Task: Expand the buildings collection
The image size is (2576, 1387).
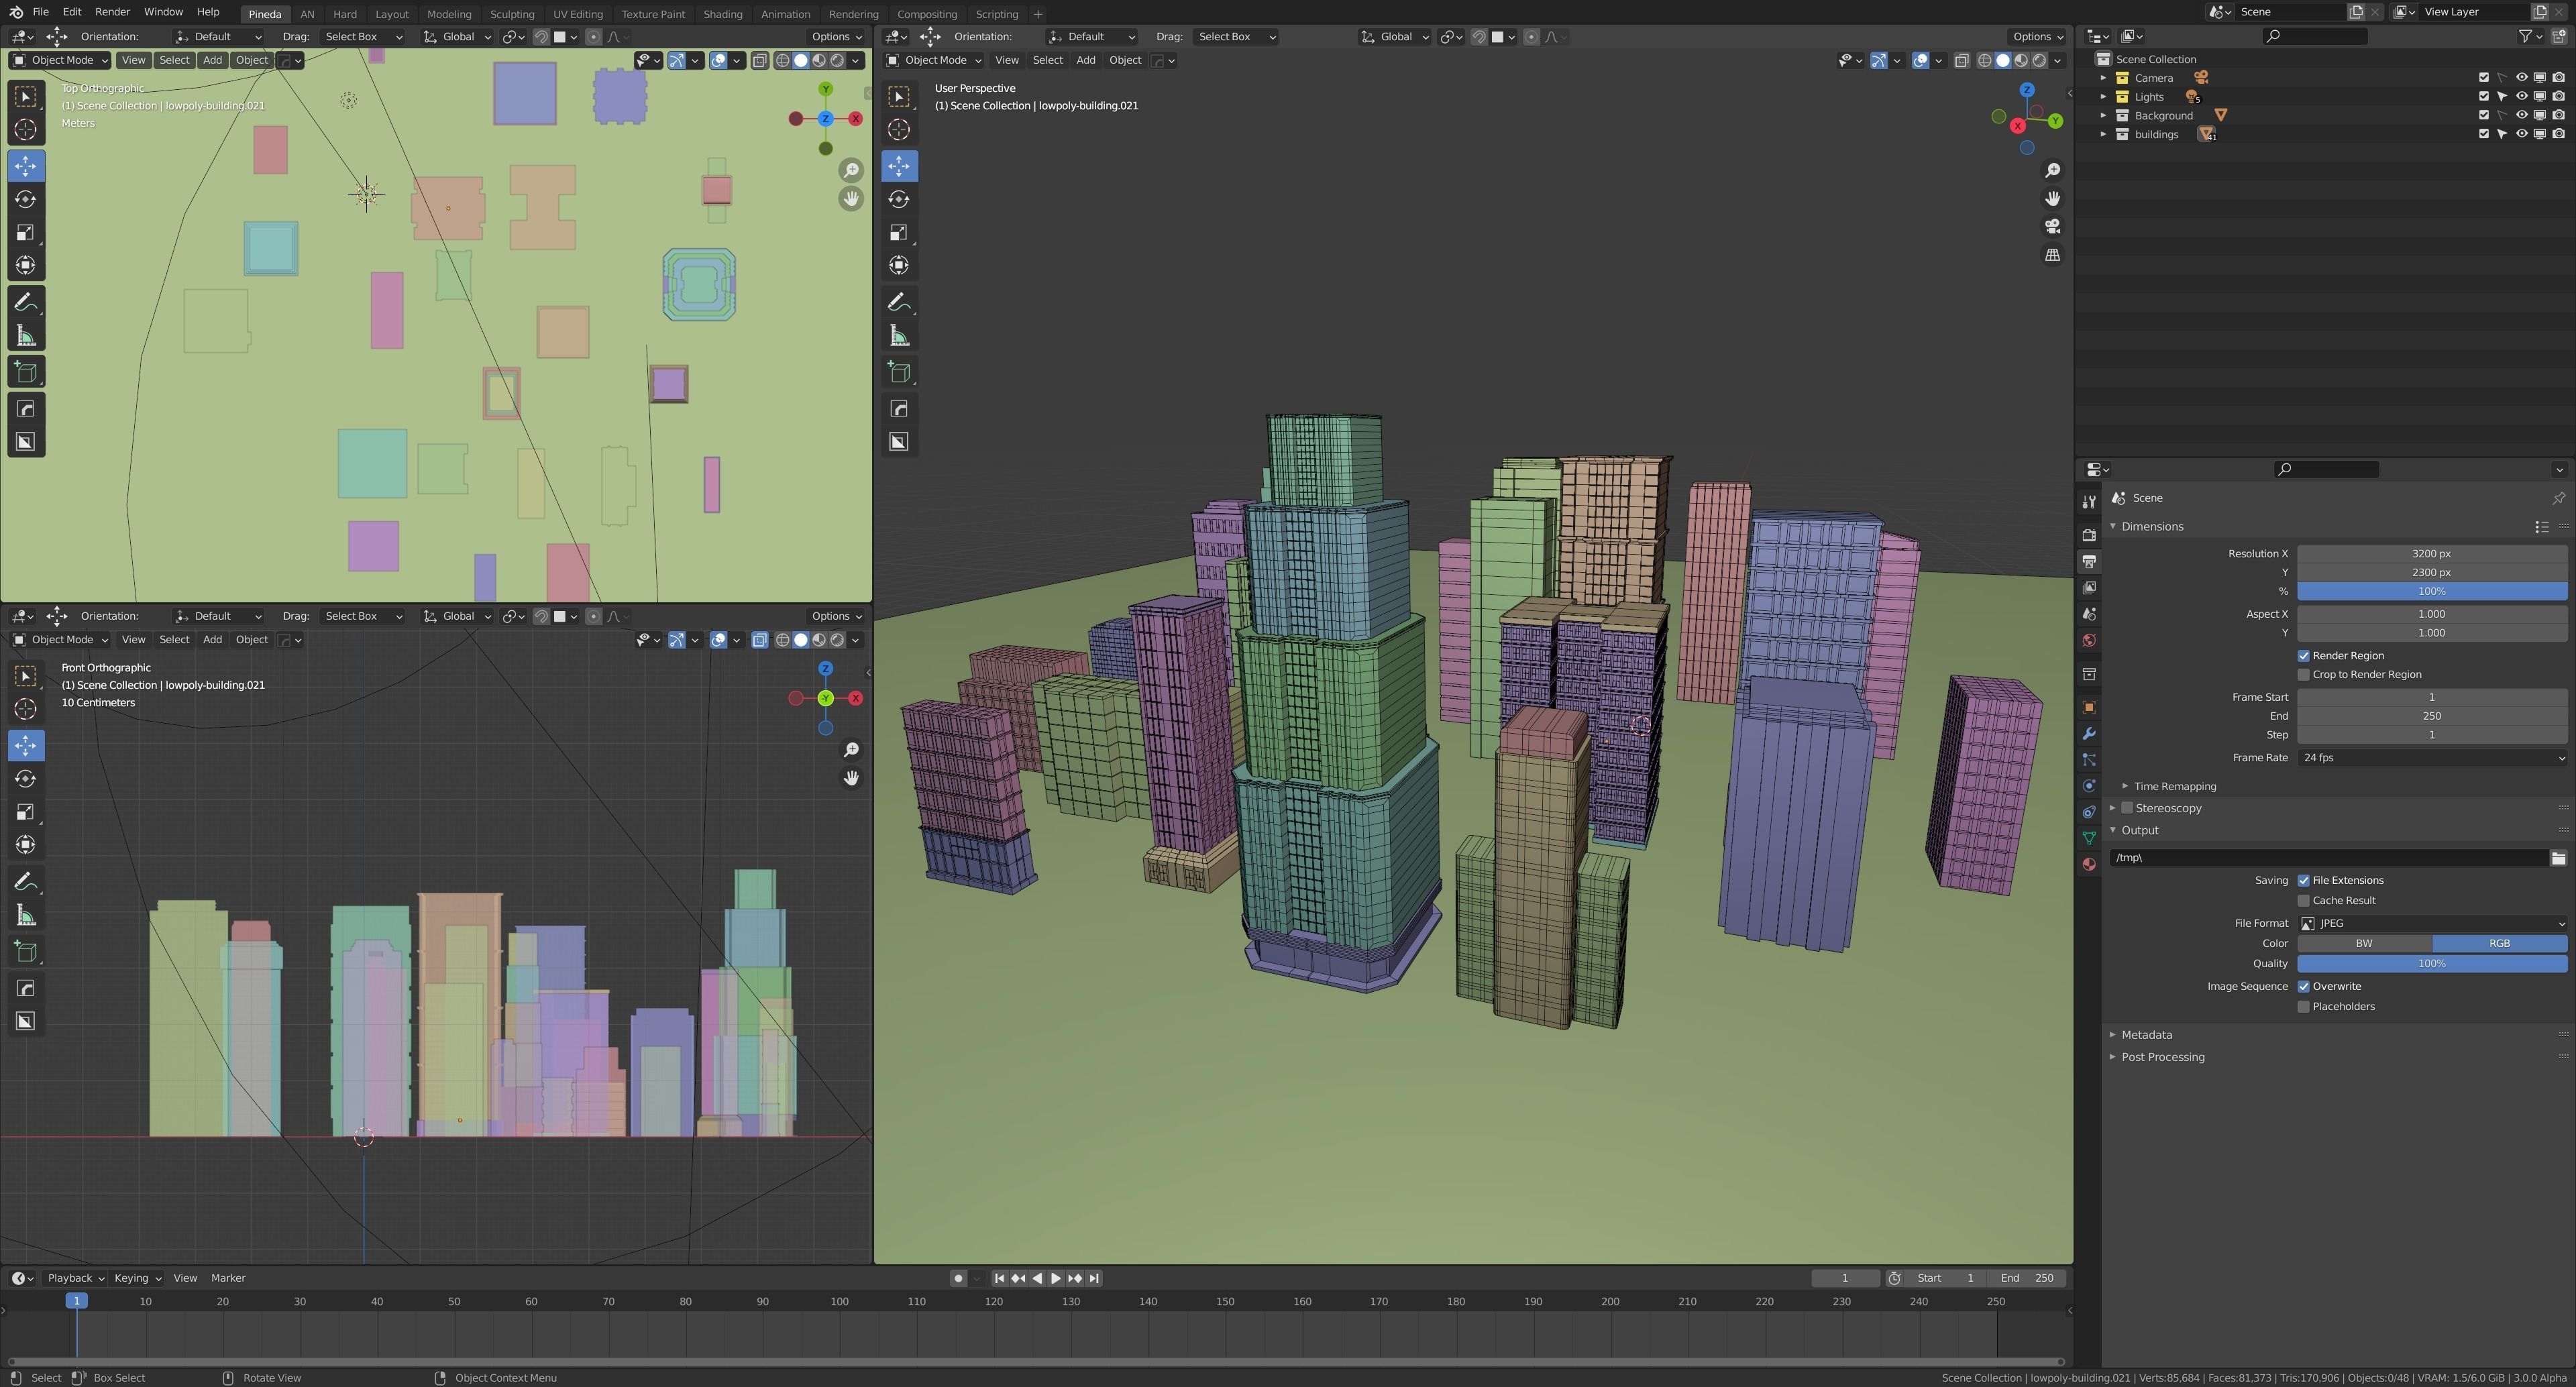Action: pos(2103,134)
